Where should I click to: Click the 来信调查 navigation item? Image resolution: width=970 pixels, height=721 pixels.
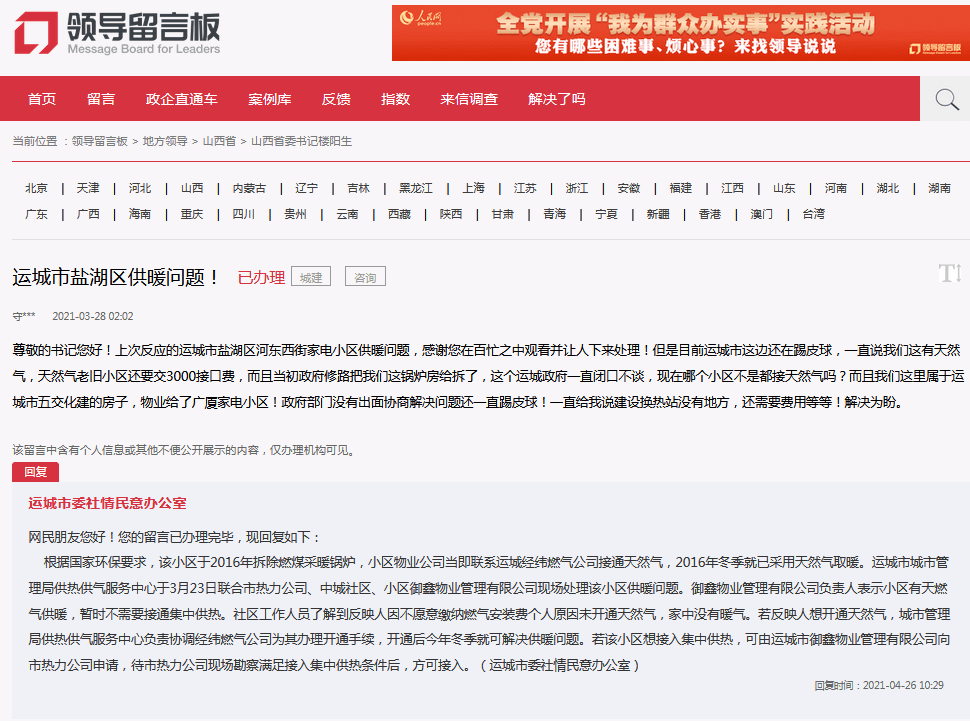coord(469,99)
